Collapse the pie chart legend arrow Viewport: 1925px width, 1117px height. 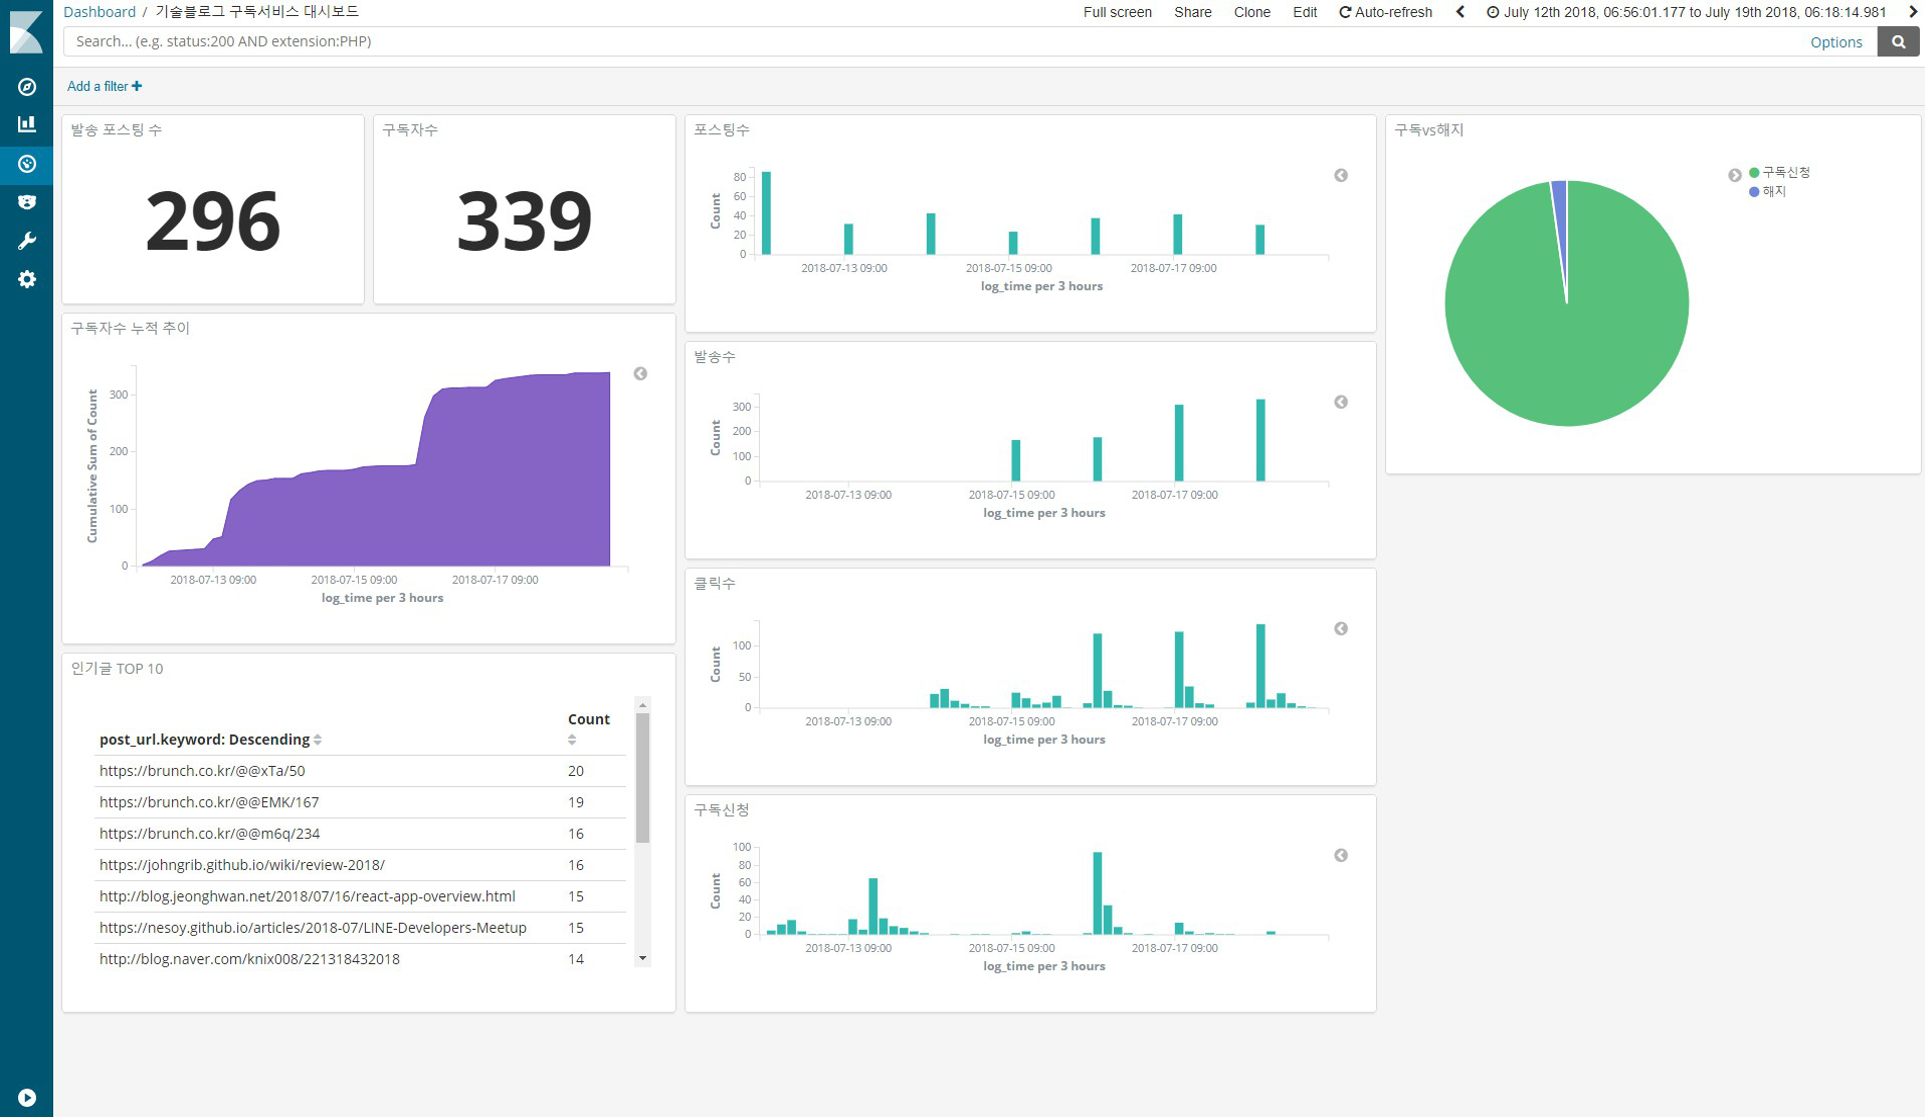[1734, 175]
